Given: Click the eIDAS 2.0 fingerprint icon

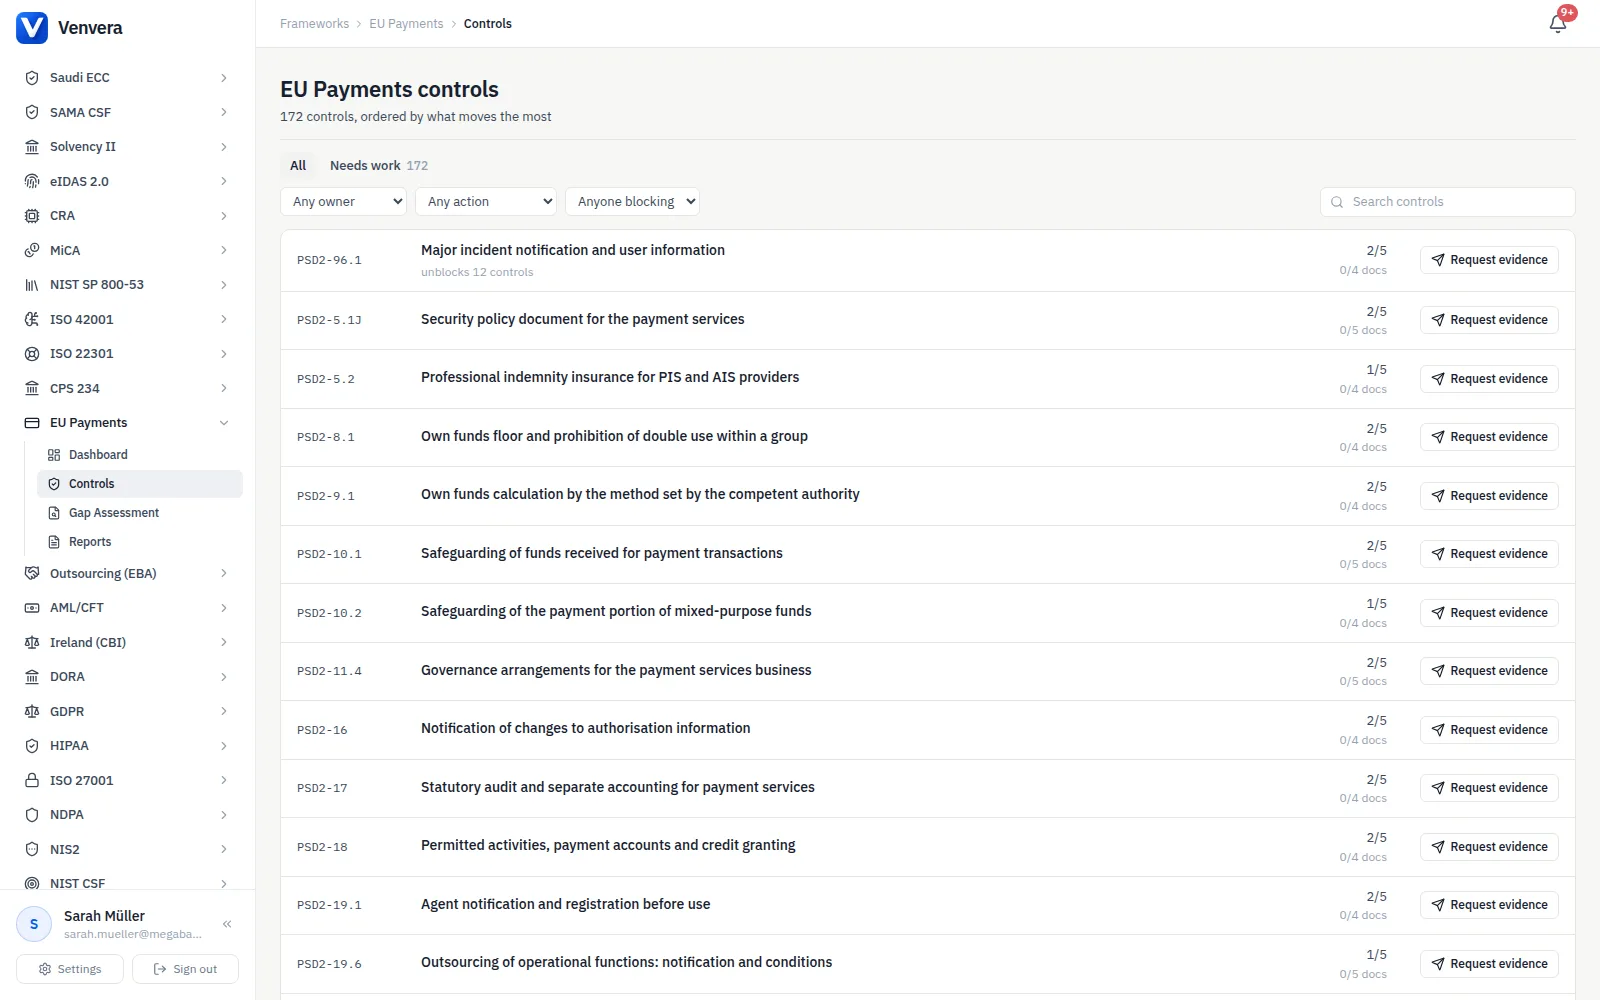Looking at the screenshot, I should point(32,182).
